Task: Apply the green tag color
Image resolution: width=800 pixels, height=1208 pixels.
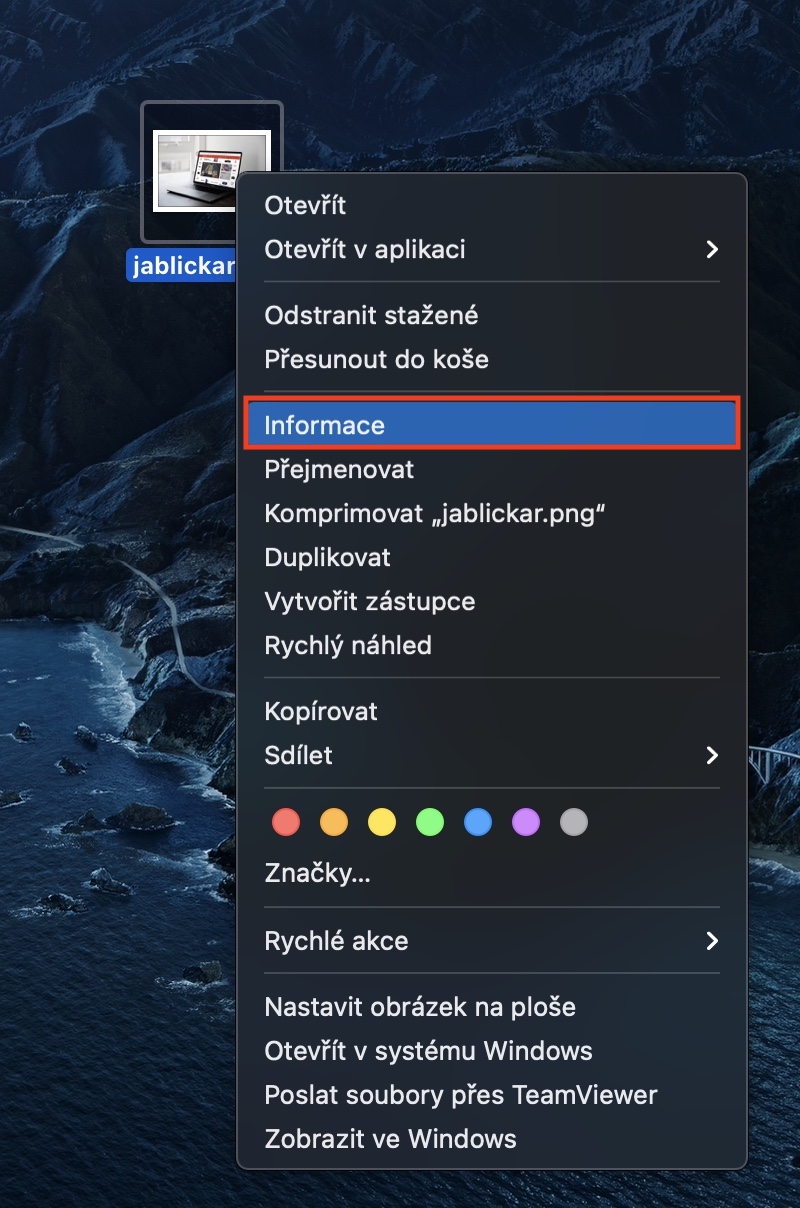Action: 430,823
